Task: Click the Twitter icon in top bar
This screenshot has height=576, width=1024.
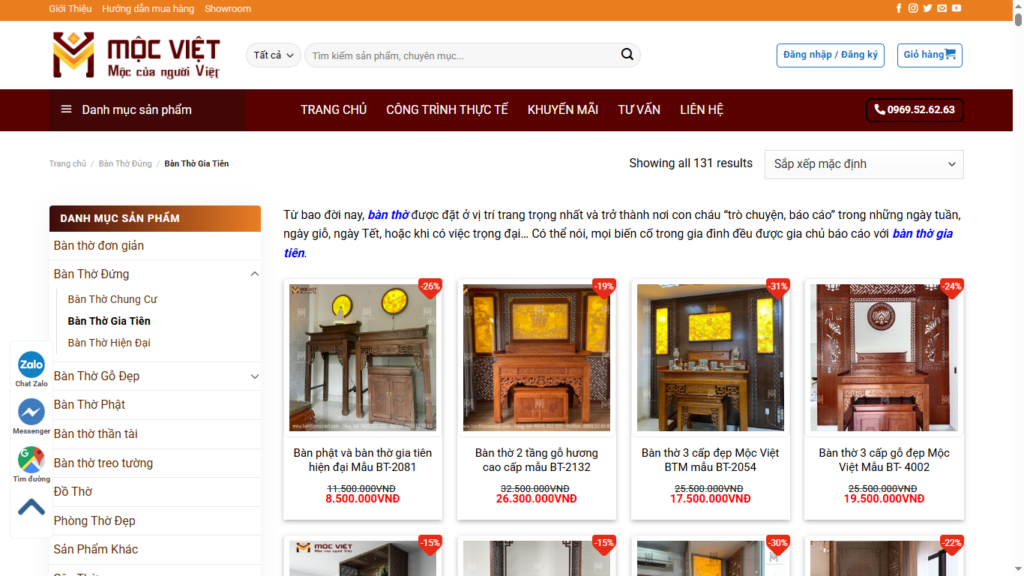Action: [x=928, y=9]
